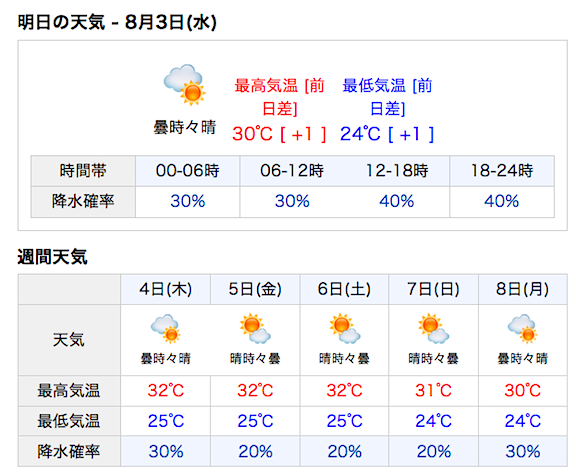Image resolution: width=576 pixels, height=476 pixels.
Task: Click the 週間天気 section heading
Action: pos(53,257)
